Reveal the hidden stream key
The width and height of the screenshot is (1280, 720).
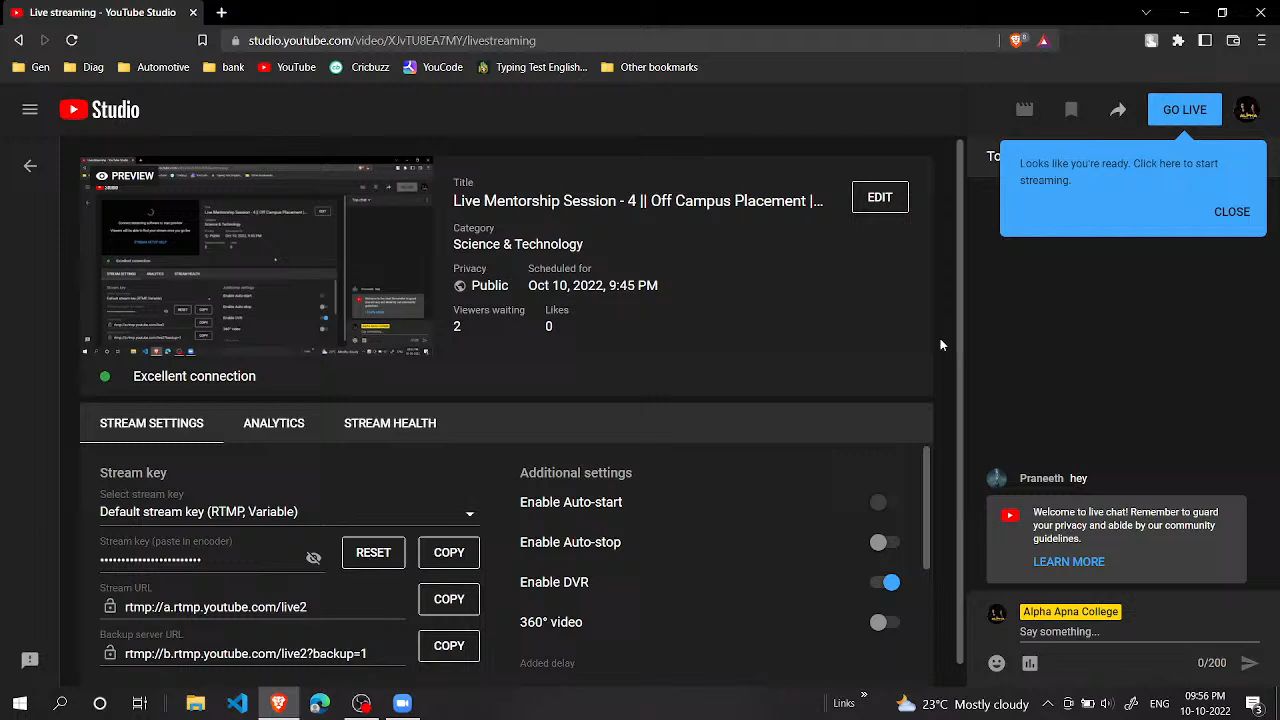tap(313, 558)
